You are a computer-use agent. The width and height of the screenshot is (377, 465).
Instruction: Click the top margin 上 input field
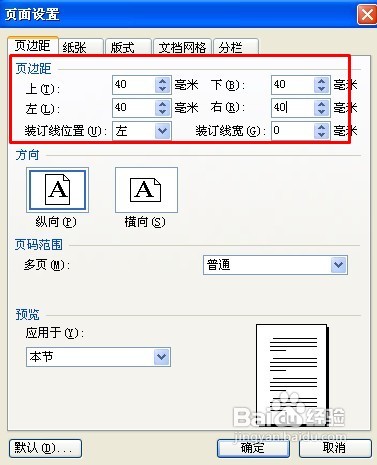(134, 85)
